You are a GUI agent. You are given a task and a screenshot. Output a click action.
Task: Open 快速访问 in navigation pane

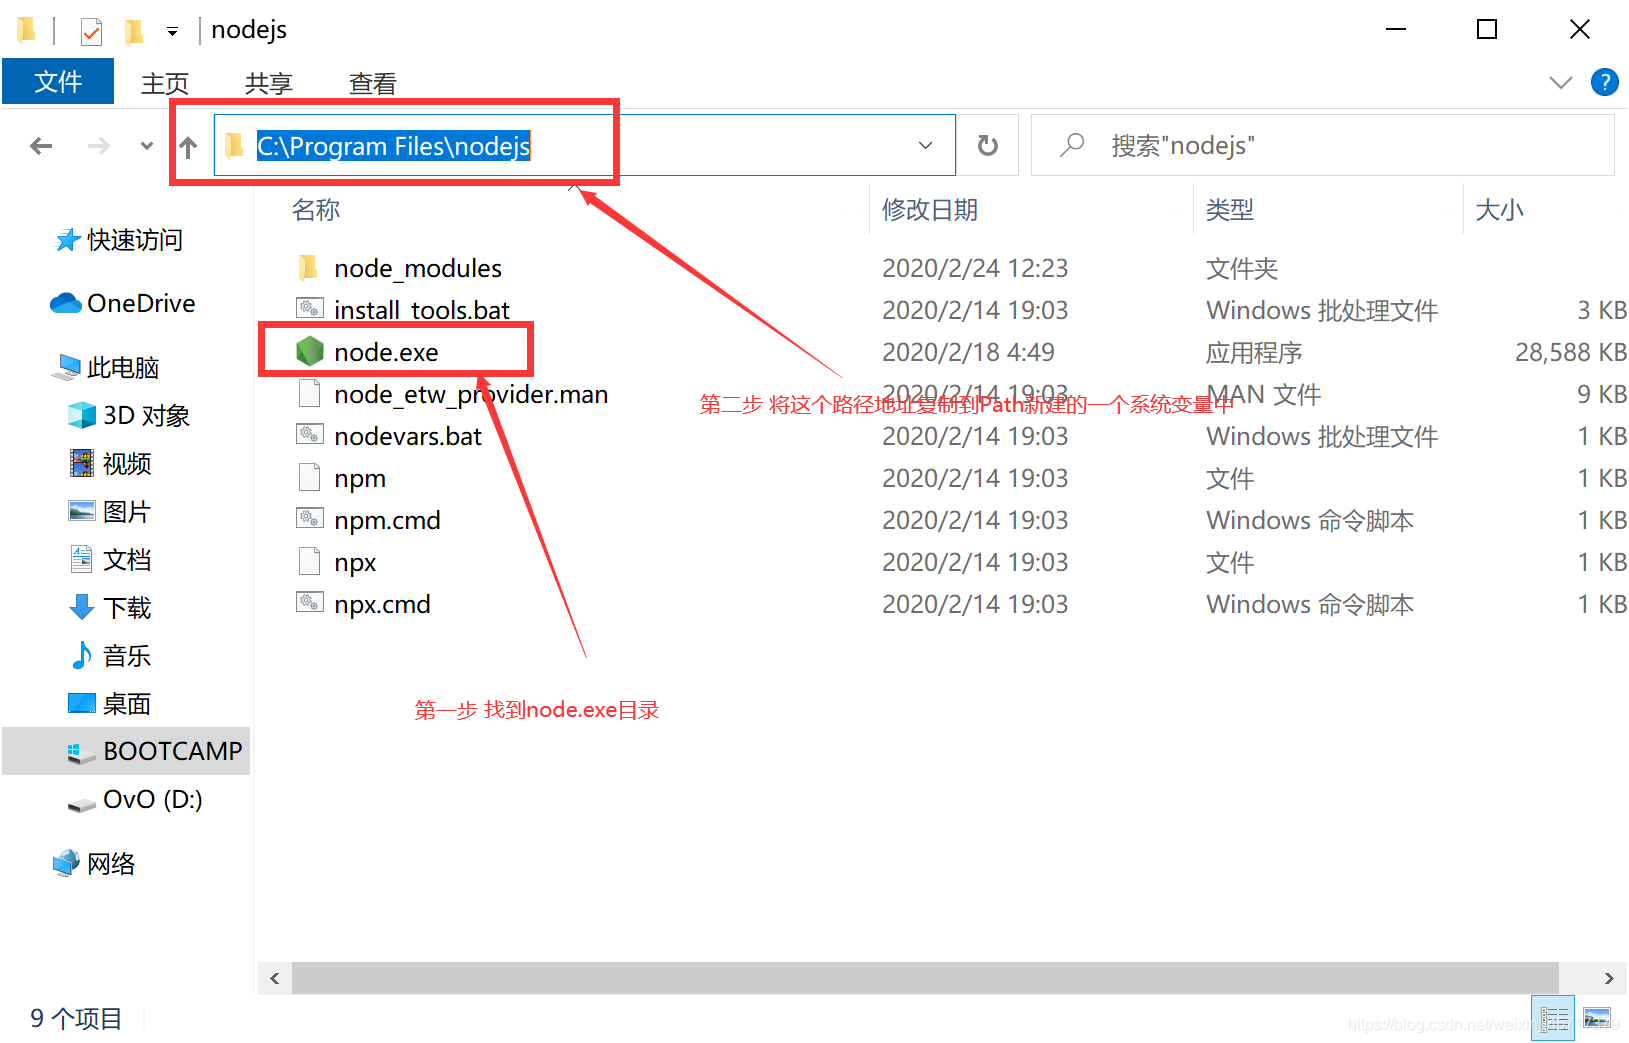pos(119,240)
